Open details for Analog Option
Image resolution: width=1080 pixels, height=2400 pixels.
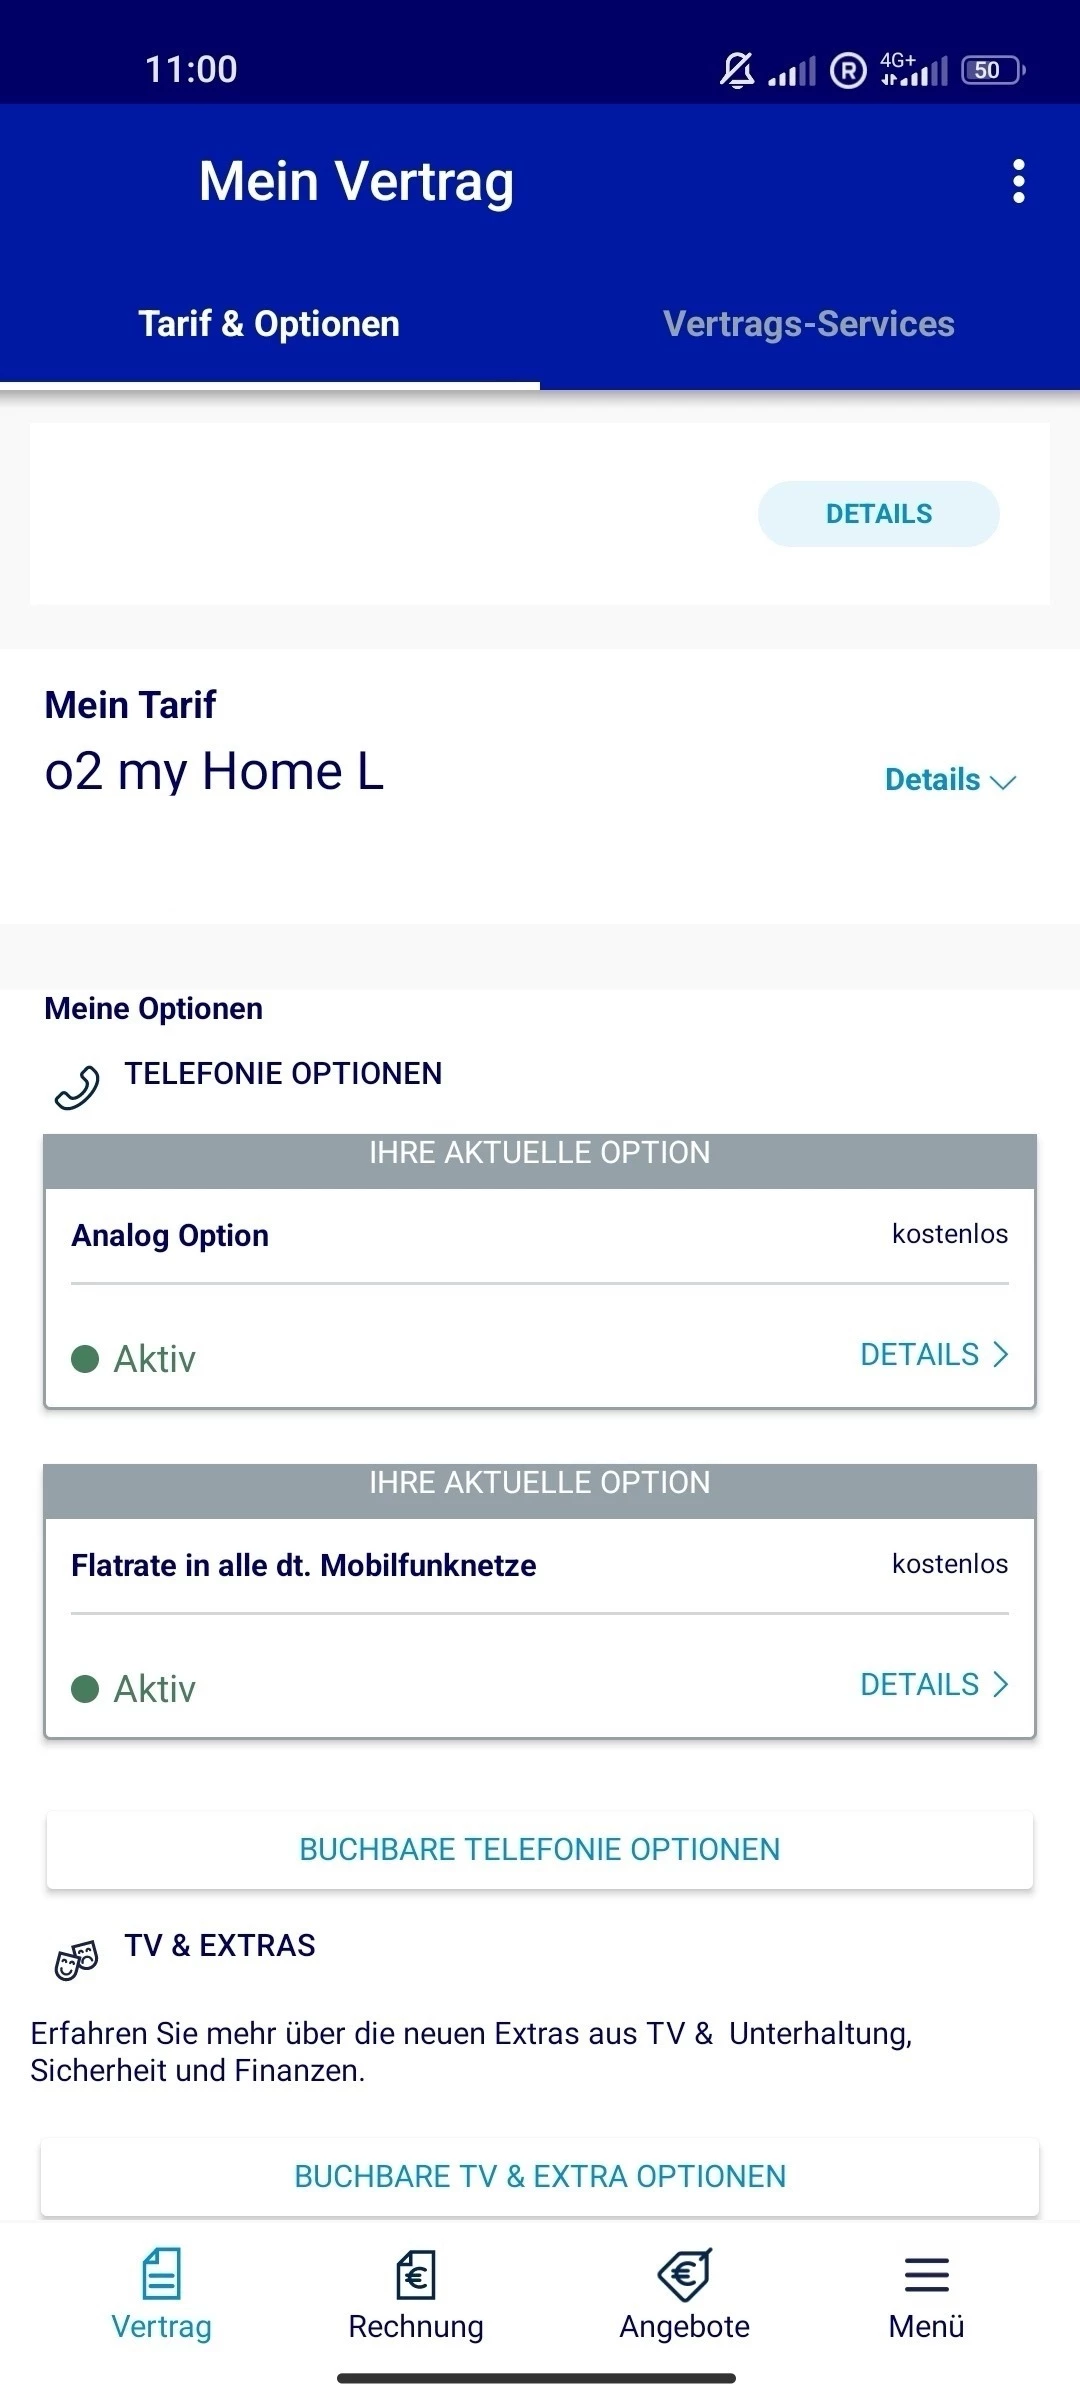click(934, 1355)
